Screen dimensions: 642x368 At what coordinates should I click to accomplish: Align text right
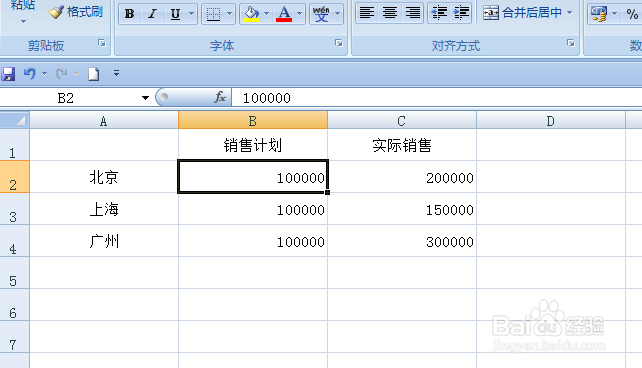click(412, 13)
